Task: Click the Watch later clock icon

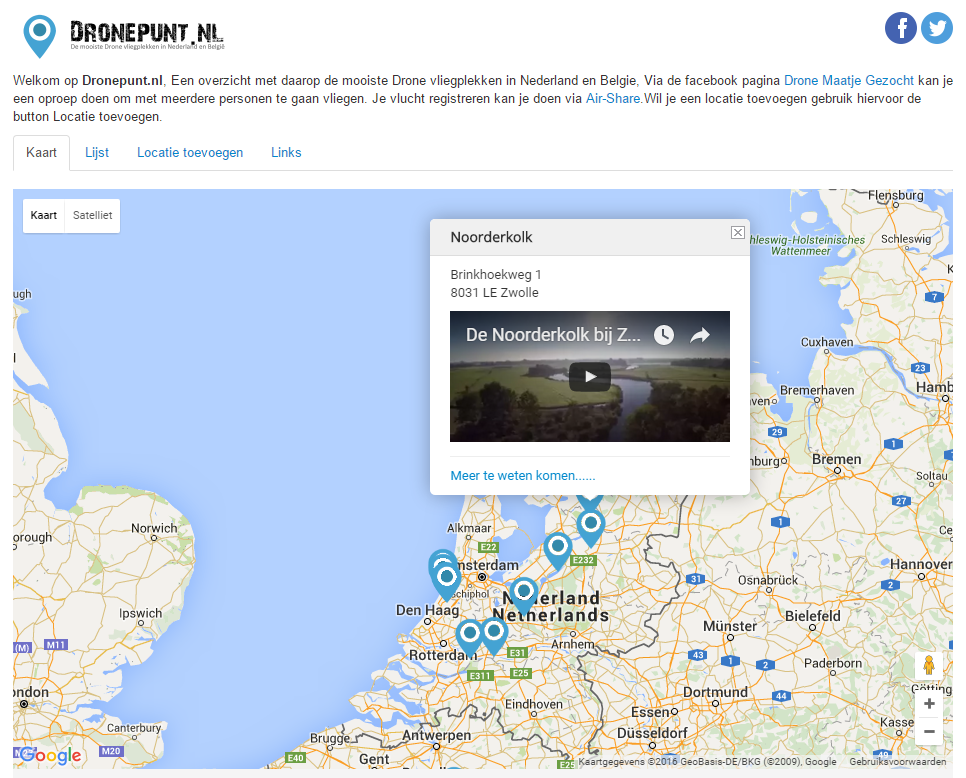Action: click(664, 335)
